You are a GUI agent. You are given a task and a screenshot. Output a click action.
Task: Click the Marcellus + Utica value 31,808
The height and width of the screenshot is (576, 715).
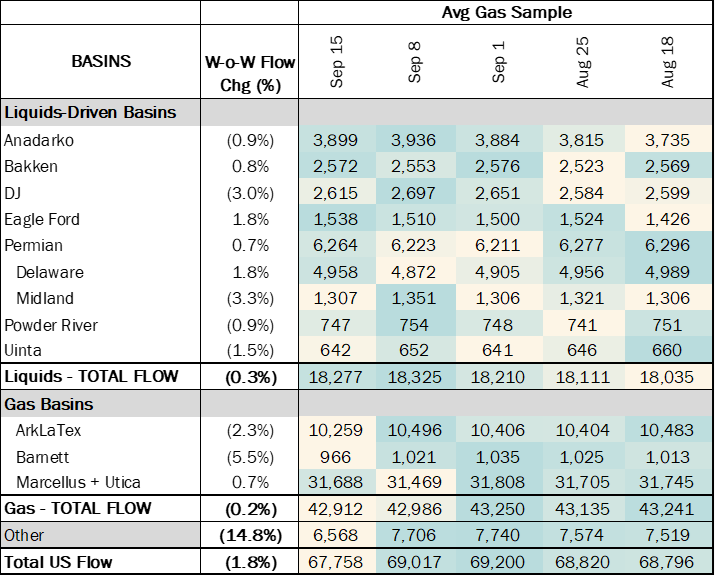[x=498, y=482]
